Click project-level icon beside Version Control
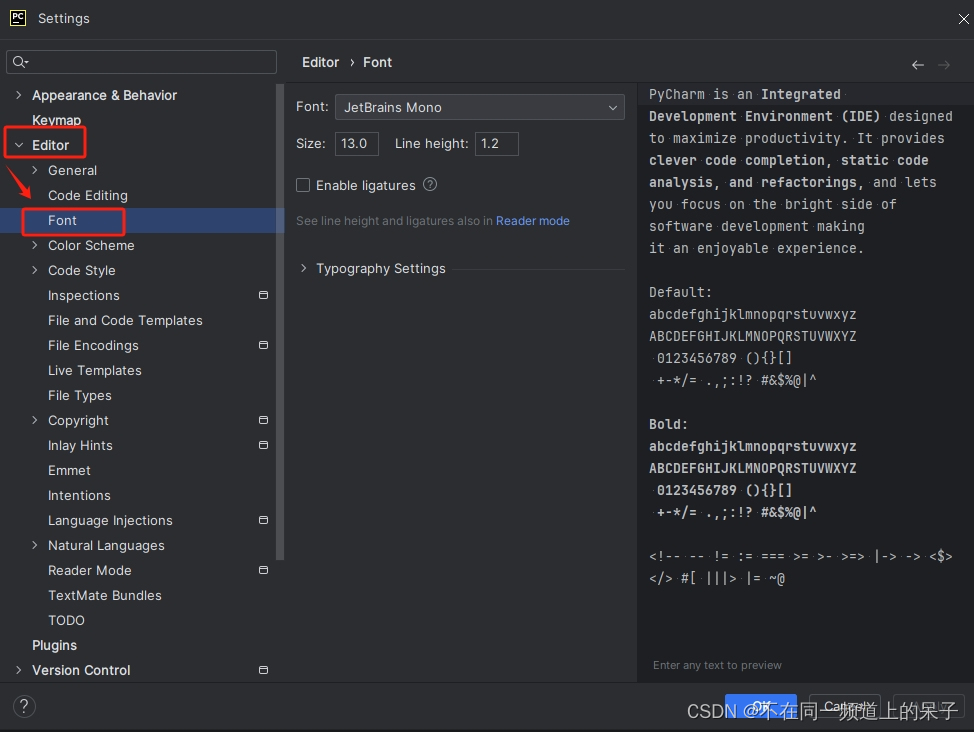The height and width of the screenshot is (732, 974). pyautogui.click(x=263, y=670)
